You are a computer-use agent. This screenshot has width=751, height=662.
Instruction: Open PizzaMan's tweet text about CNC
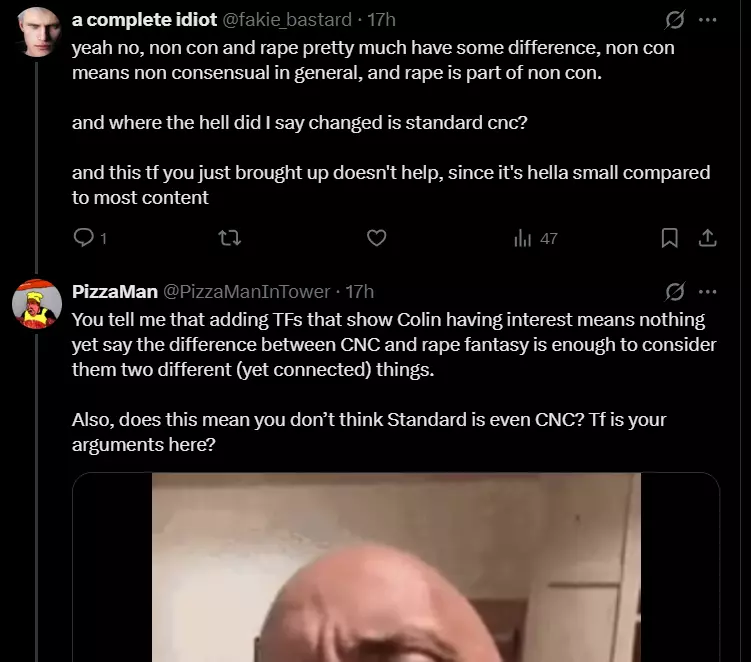click(x=394, y=382)
